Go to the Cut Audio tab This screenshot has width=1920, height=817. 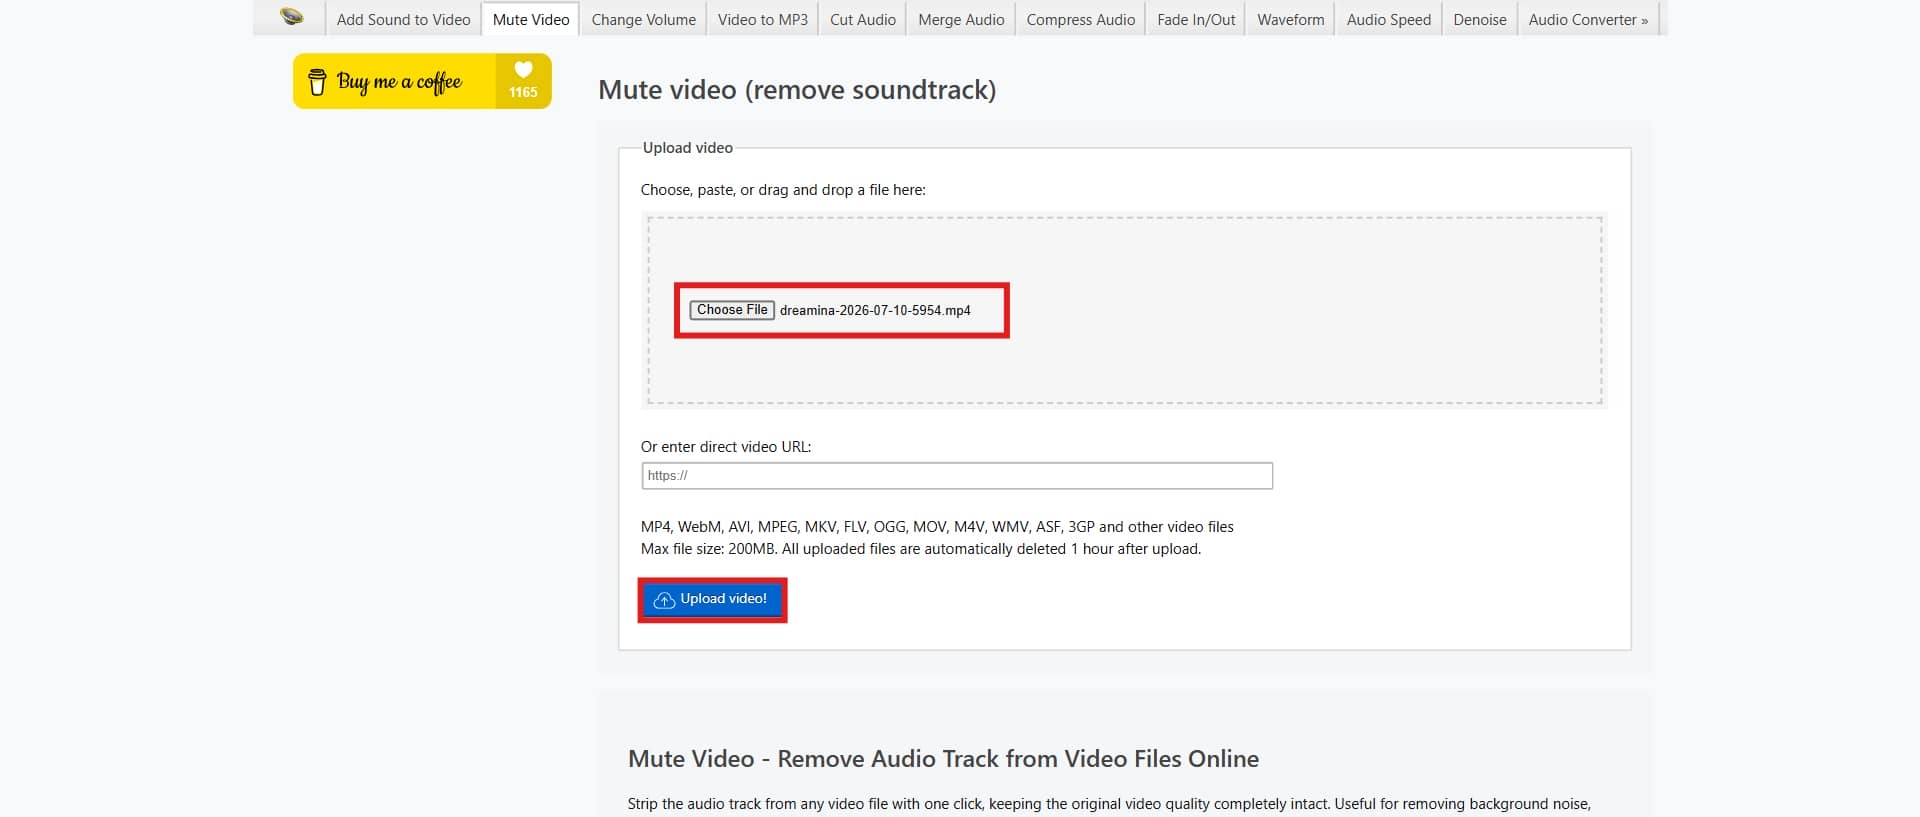click(863, 19)
